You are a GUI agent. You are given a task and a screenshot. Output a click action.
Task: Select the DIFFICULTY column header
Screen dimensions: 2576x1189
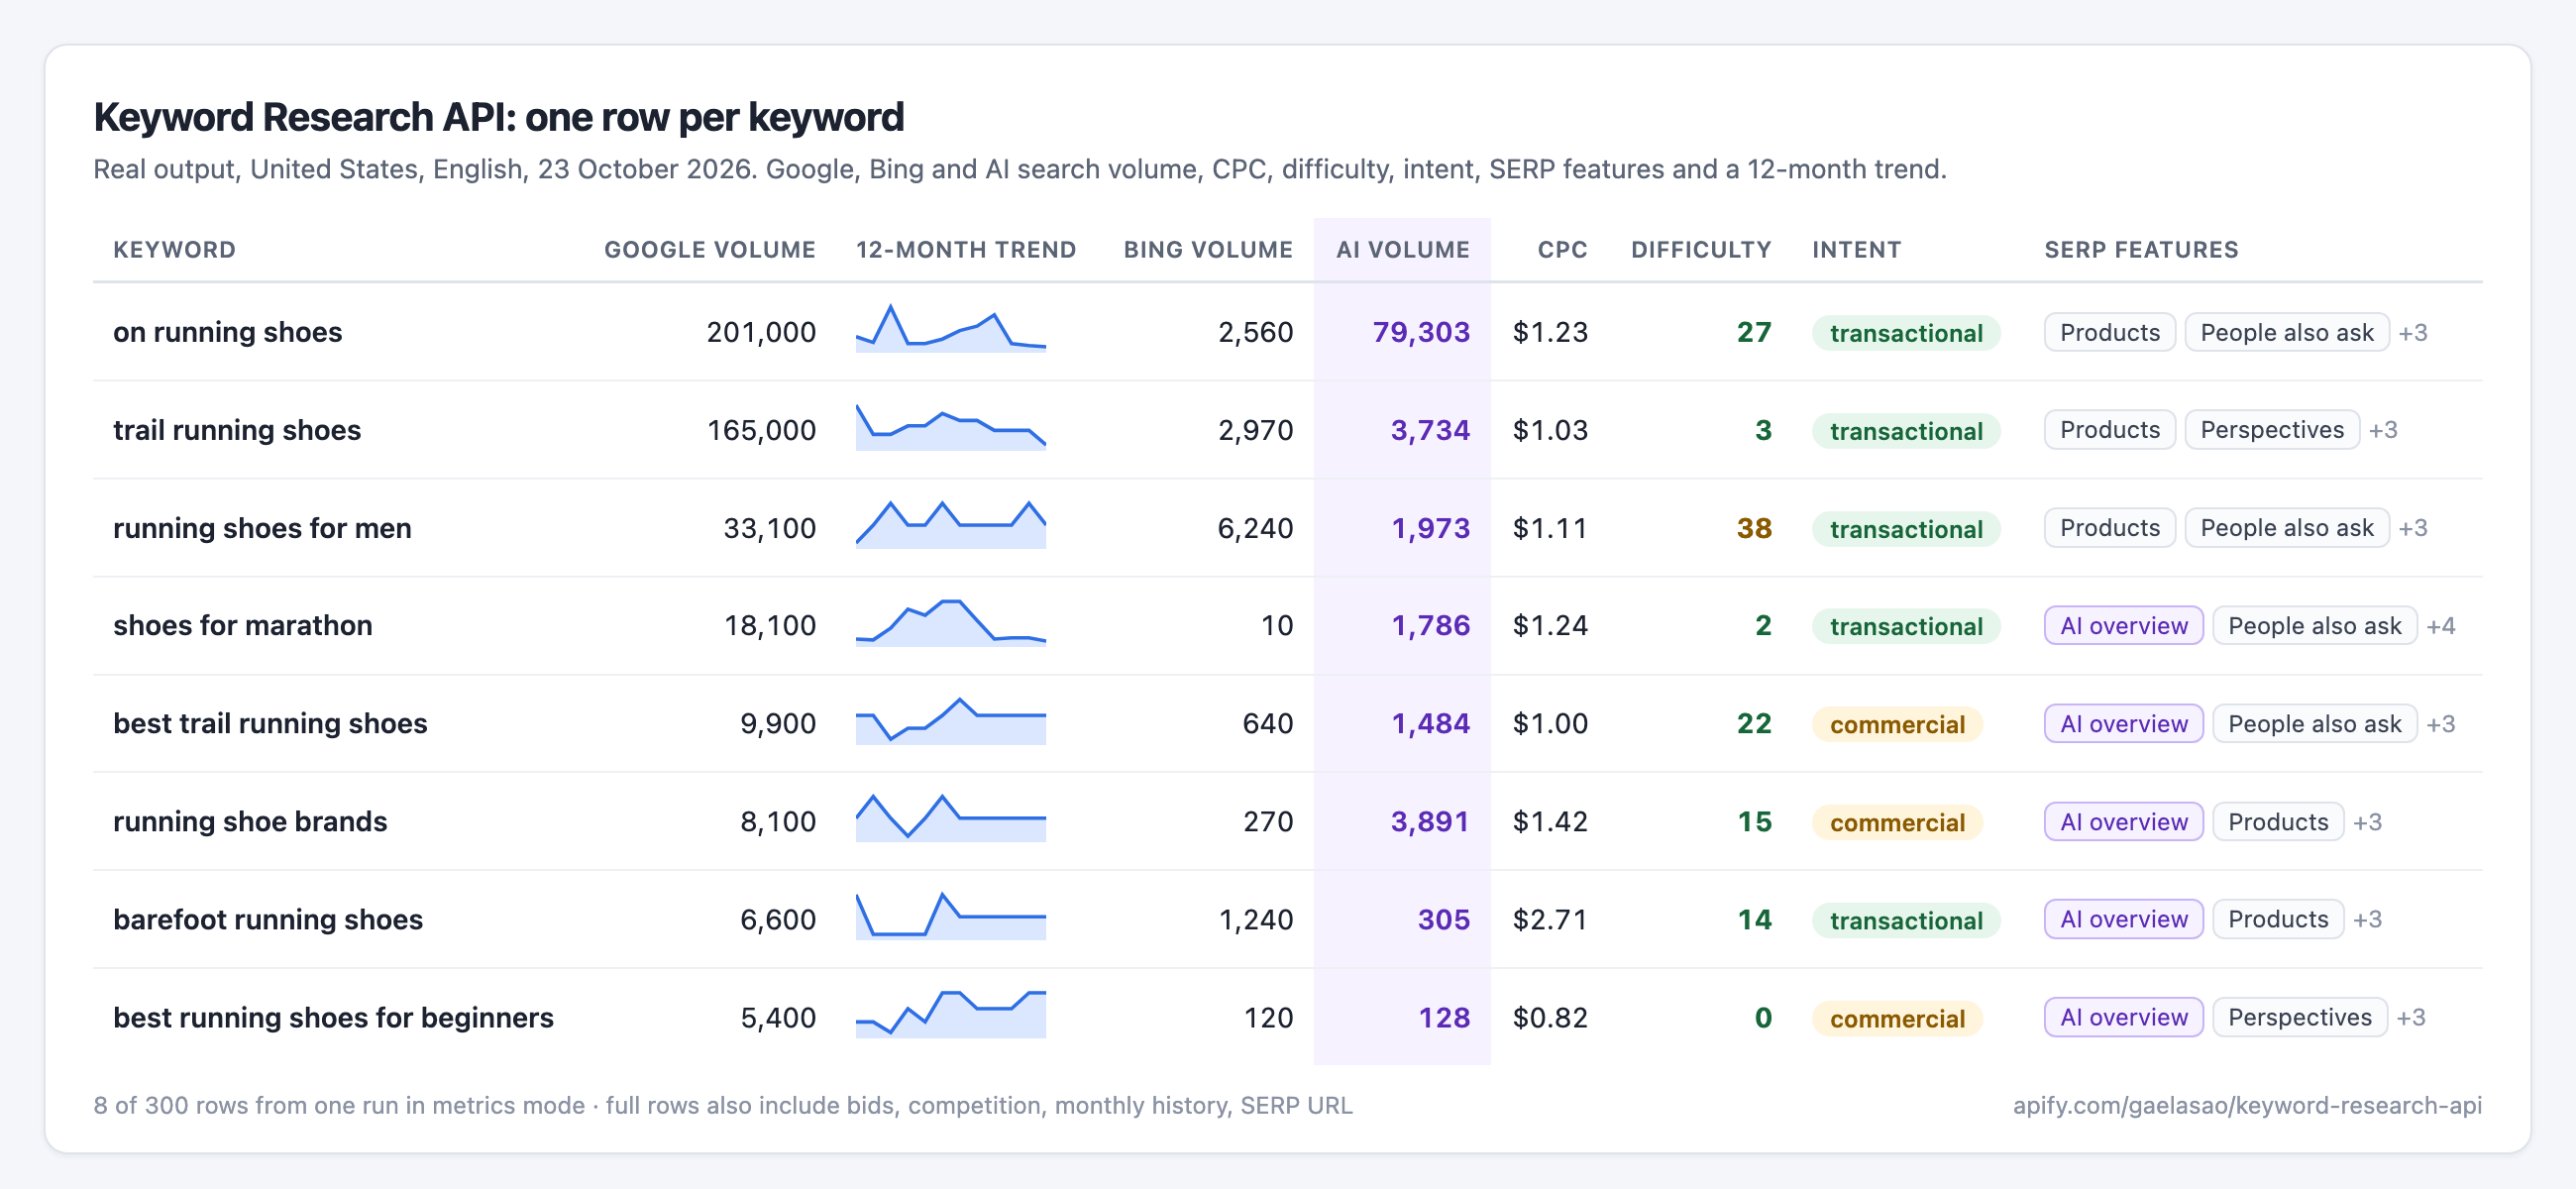1700,249
